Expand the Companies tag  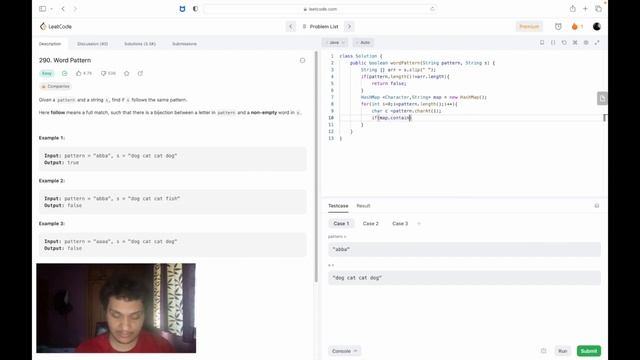point(55,87)
